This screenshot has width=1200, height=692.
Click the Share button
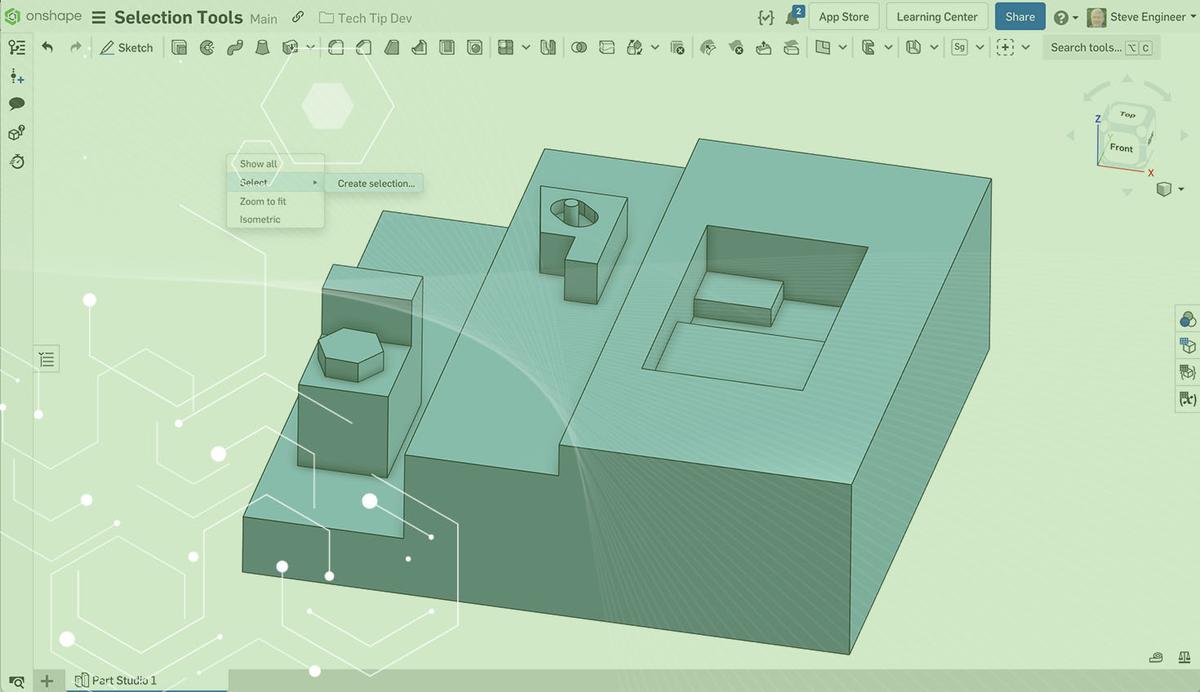pos(1019,16)
